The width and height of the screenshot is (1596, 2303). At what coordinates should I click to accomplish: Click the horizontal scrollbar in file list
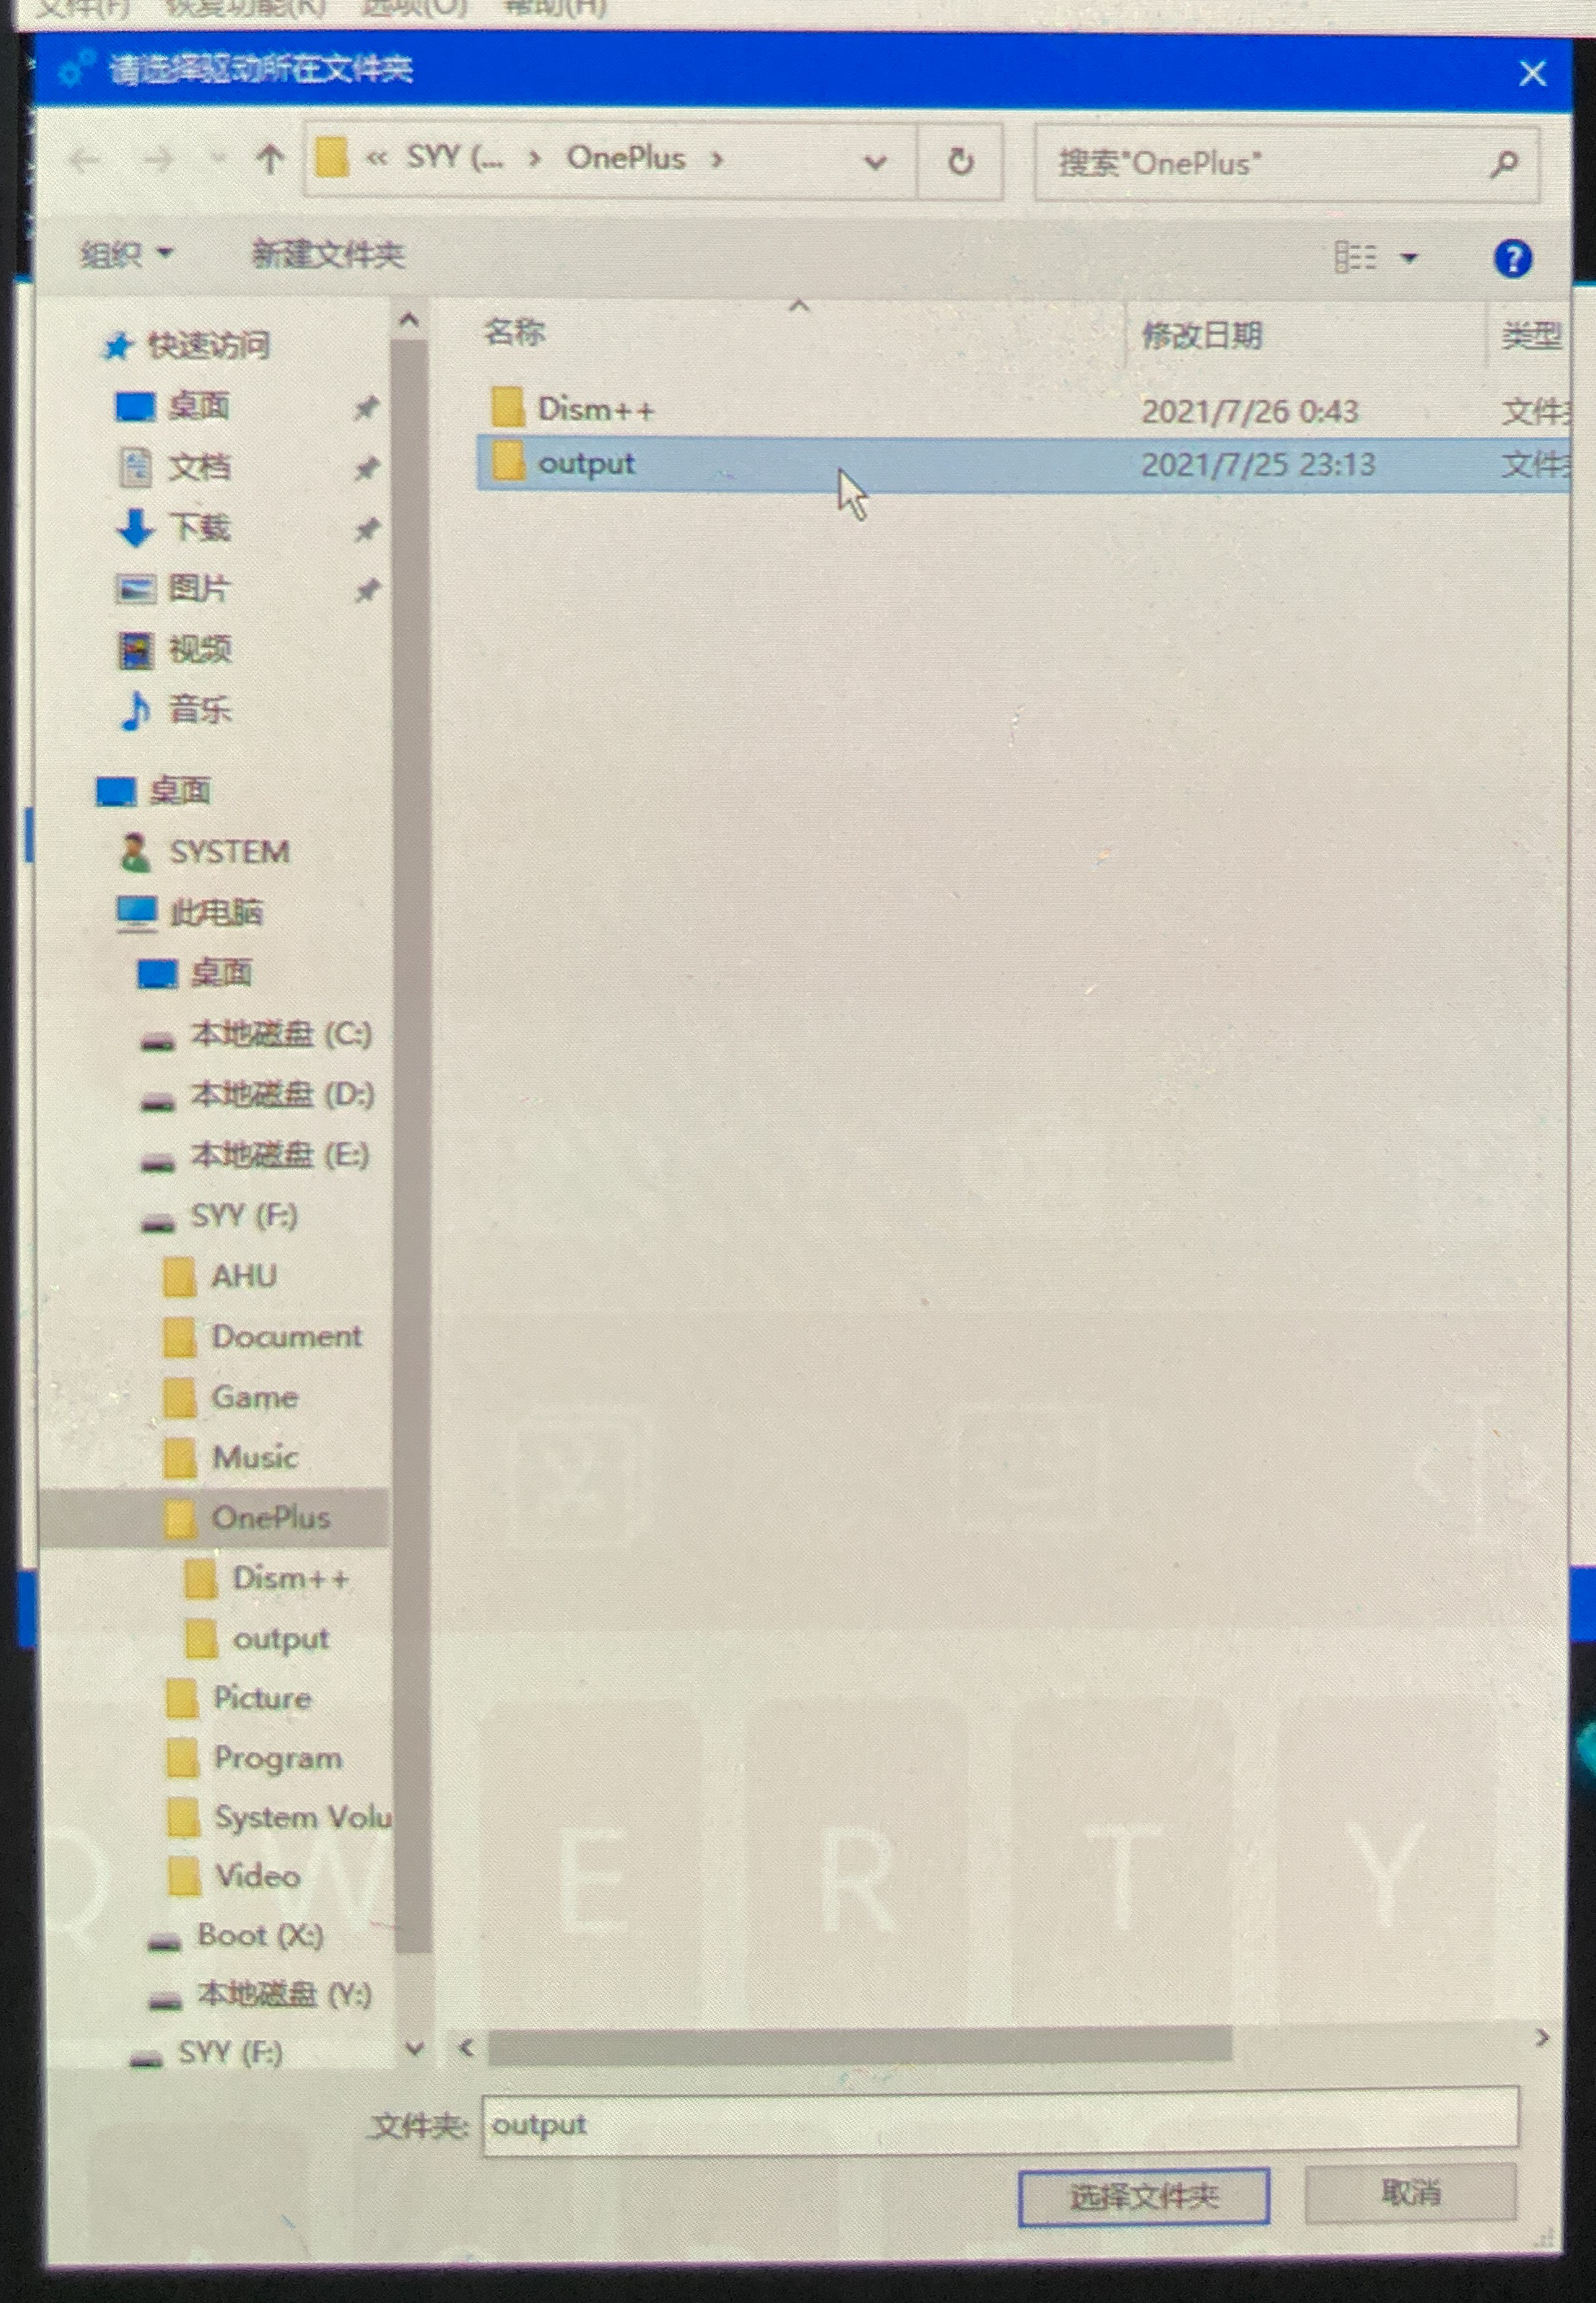click(858, 2044)
